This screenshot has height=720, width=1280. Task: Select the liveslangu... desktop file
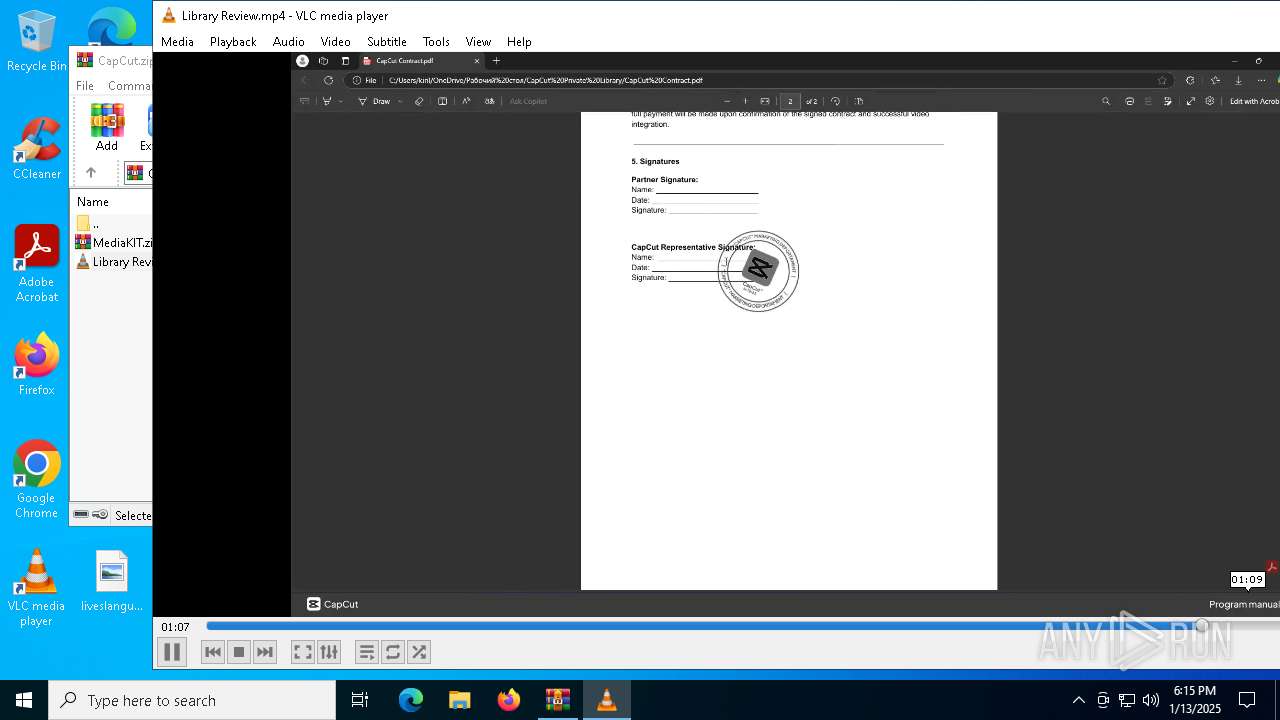pos(112,581)
